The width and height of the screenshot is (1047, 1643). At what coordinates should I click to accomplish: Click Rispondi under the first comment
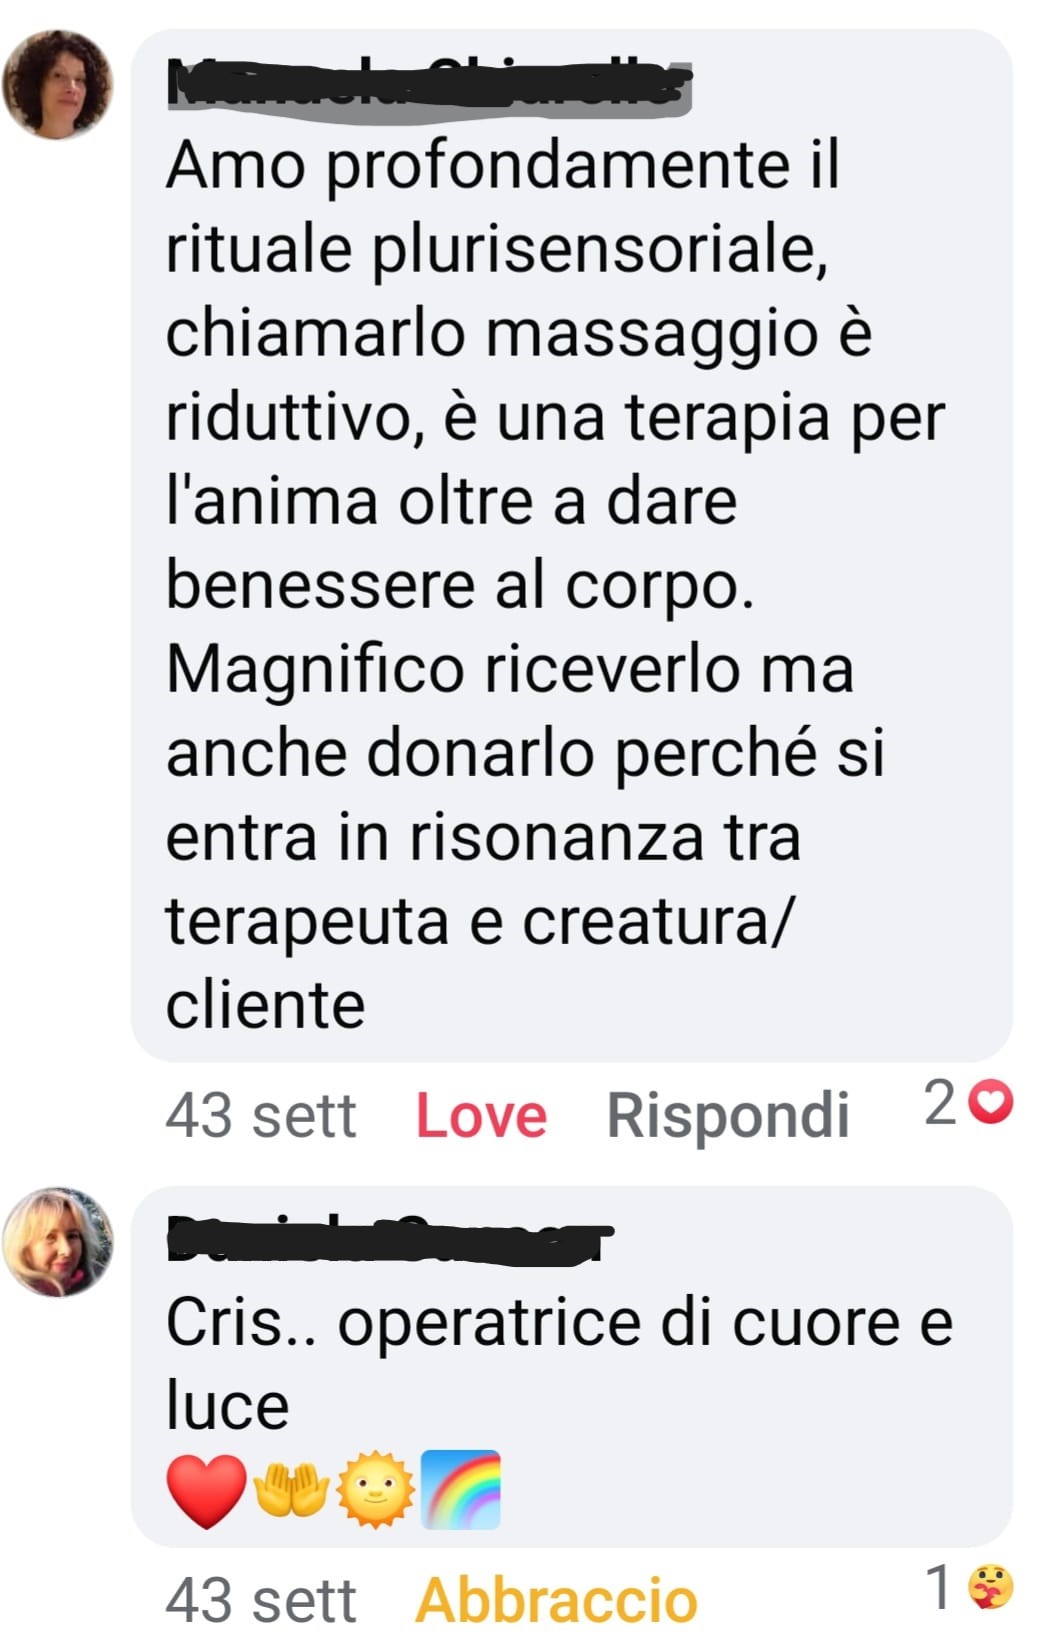pos(728,1115)
